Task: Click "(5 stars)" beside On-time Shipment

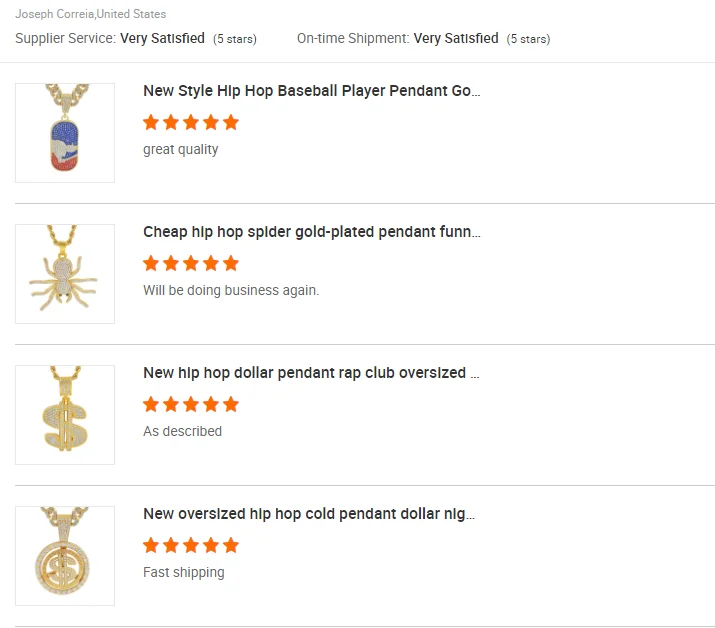Action: tap(528, 39)
